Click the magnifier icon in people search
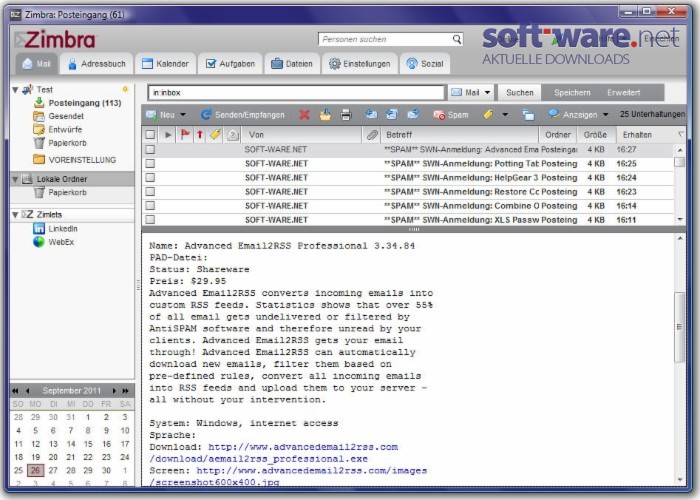Viewport: 700px width, 500px height. pos(457,39)
